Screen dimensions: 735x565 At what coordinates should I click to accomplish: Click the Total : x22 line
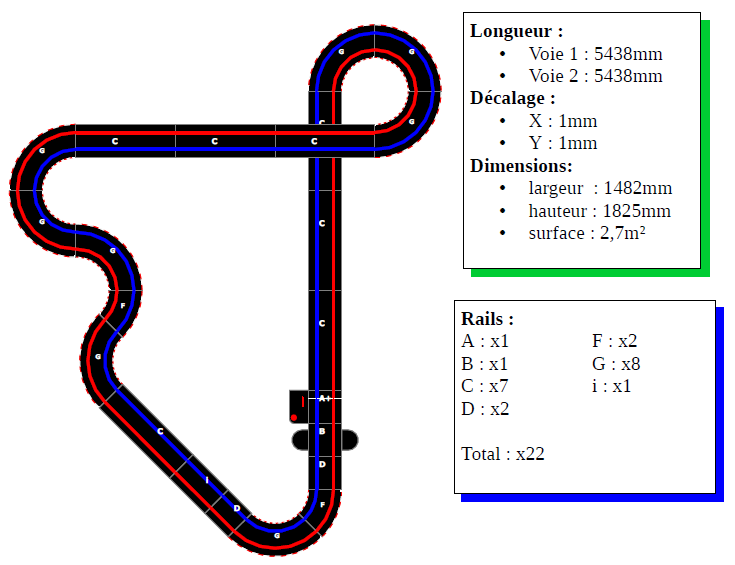pos(503,454)
